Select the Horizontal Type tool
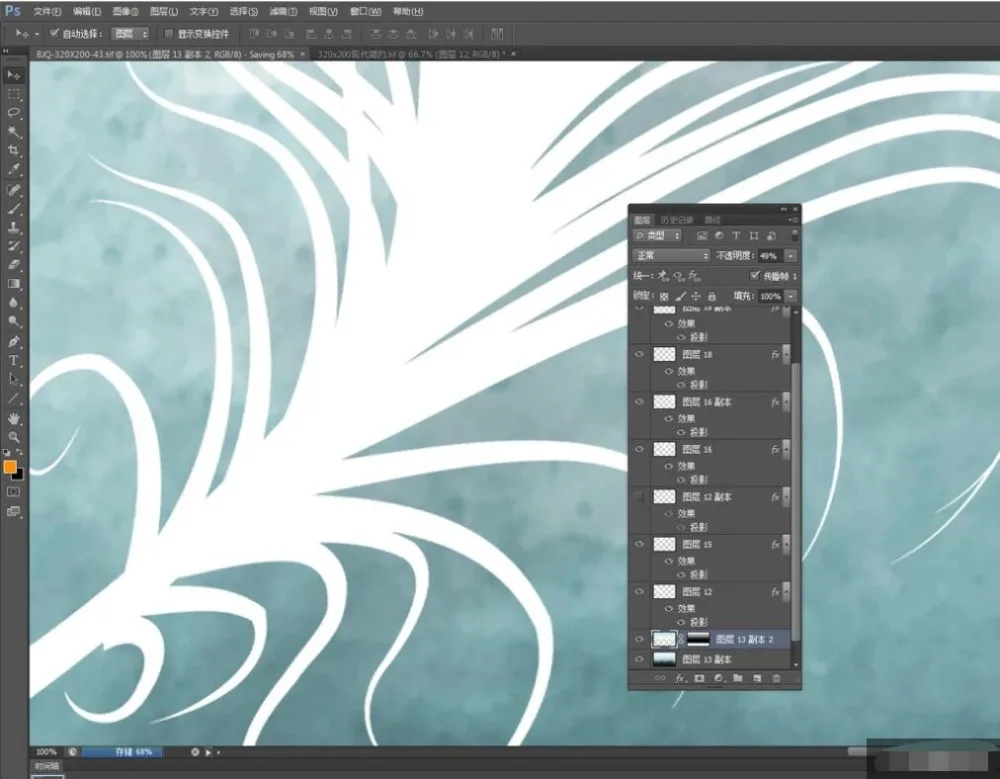 (13, 360)
